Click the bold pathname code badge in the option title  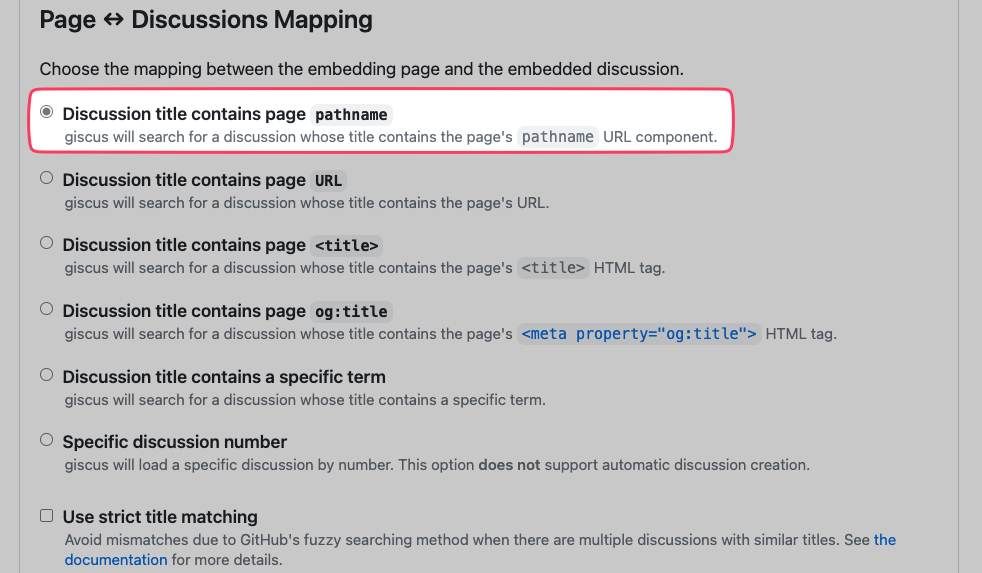point(351,115)
